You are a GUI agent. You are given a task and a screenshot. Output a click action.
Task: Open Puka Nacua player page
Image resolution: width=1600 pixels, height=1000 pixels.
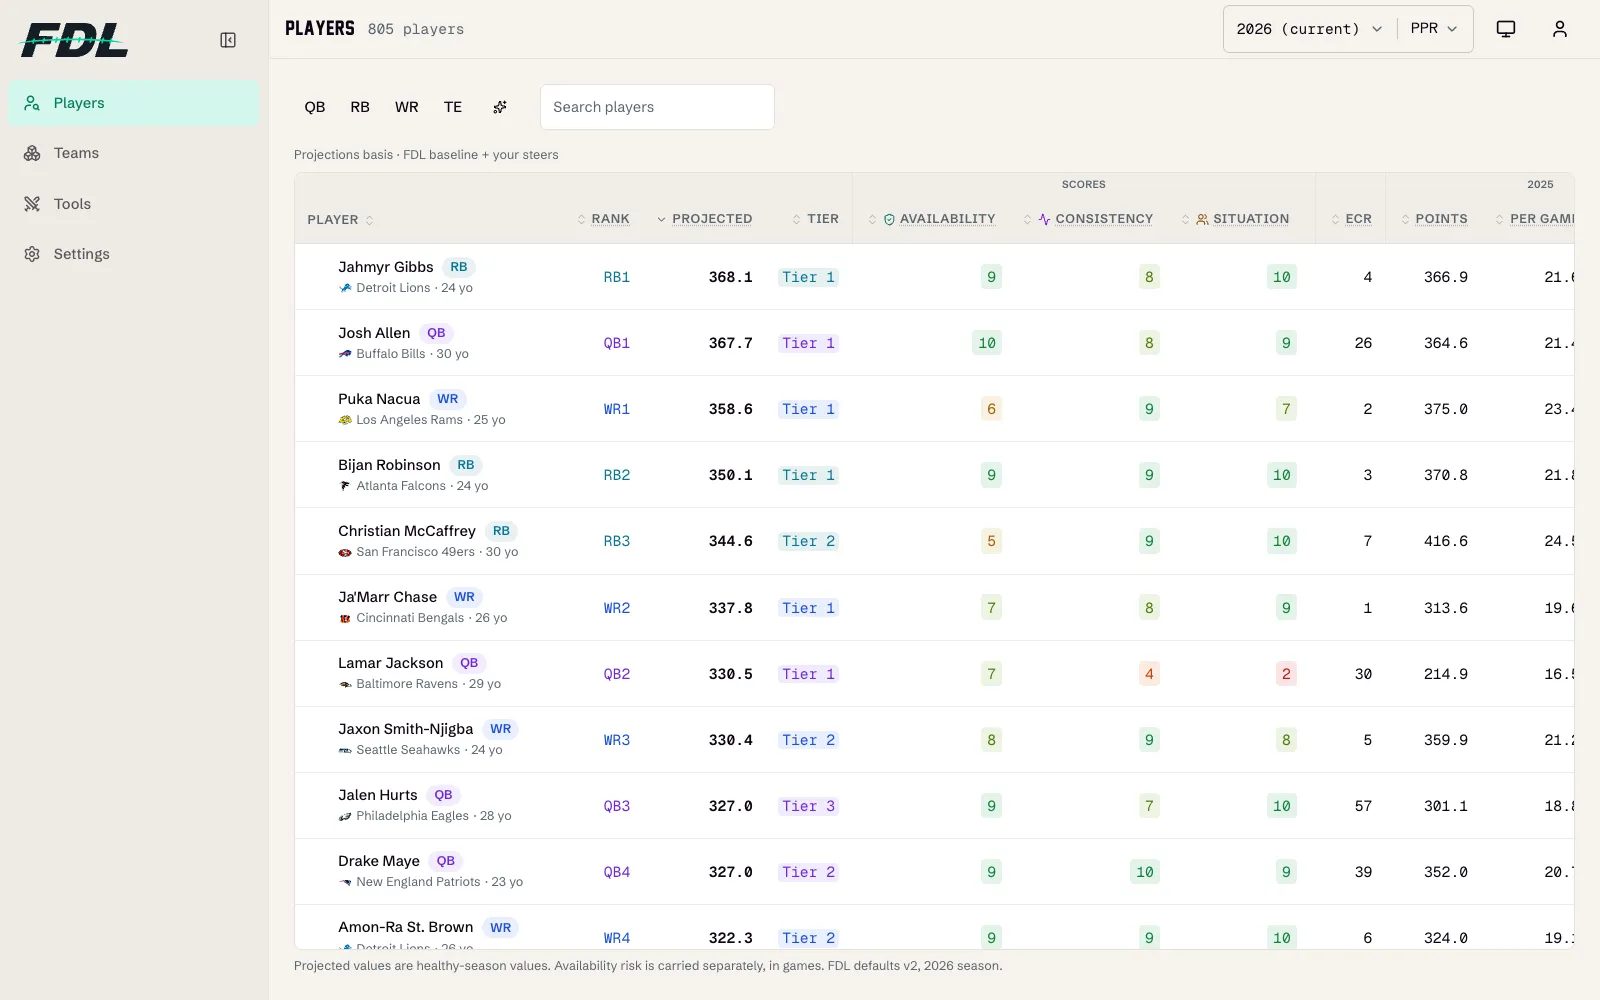[x=379, y=399]
